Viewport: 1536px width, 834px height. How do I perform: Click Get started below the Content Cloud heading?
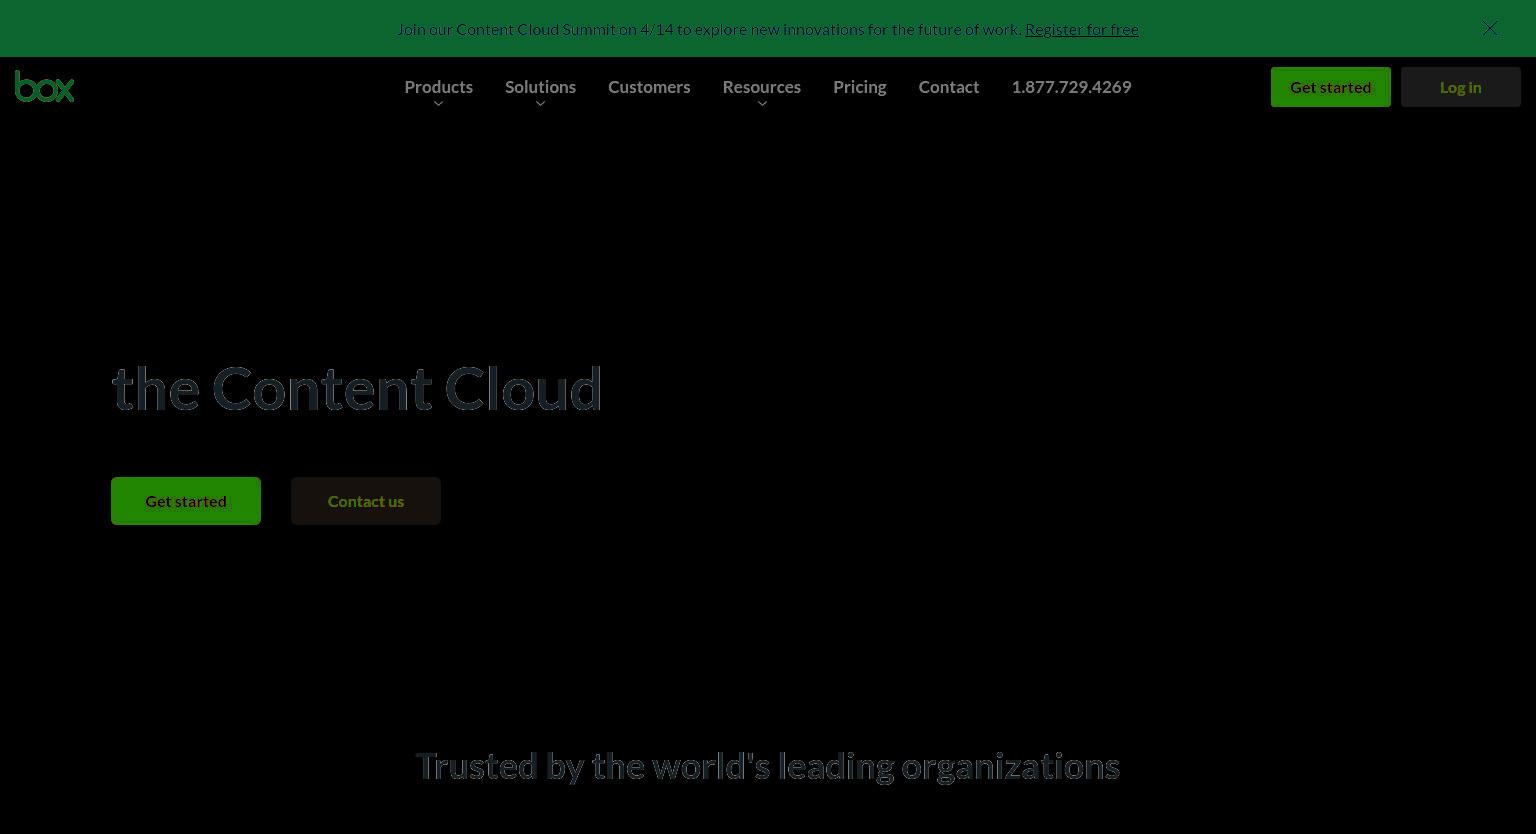[x=186, y=501]
